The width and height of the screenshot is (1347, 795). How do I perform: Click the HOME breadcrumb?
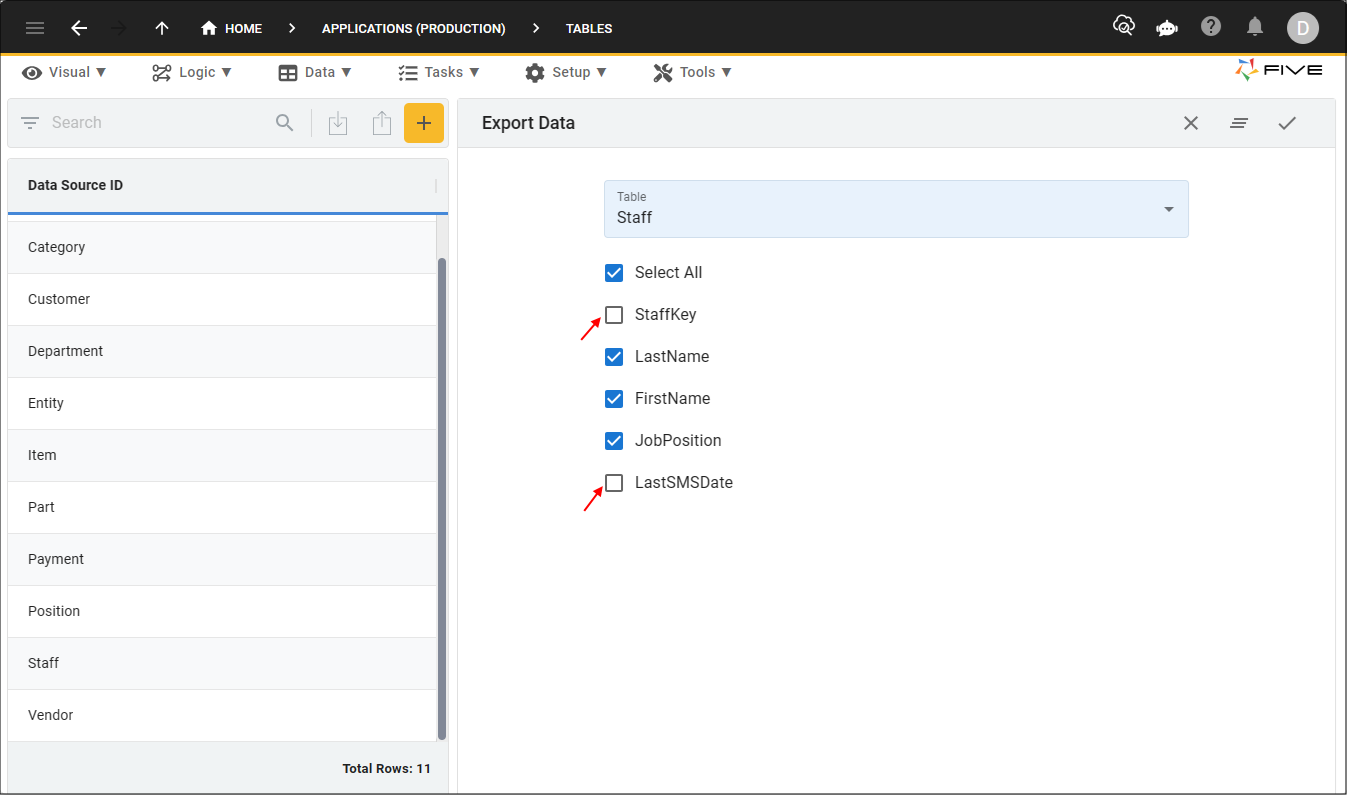point(232,28)
